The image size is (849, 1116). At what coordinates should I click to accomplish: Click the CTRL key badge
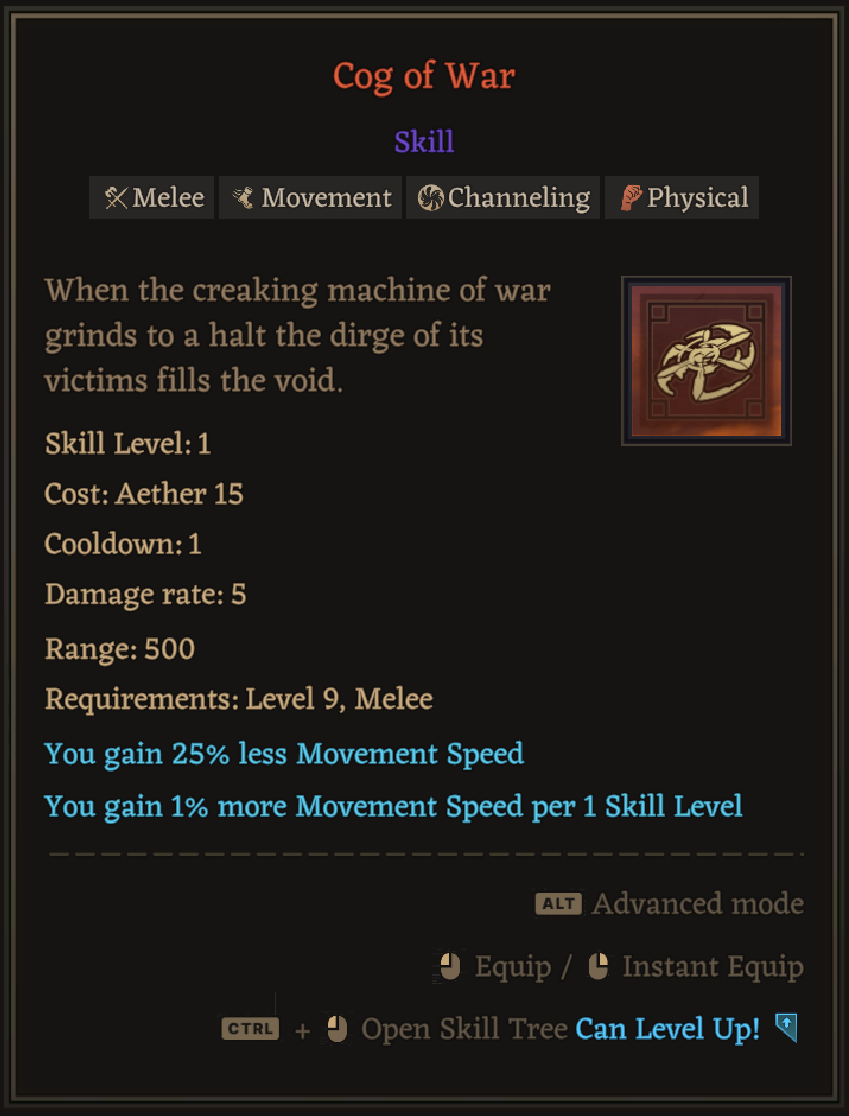pos(251,1029)
